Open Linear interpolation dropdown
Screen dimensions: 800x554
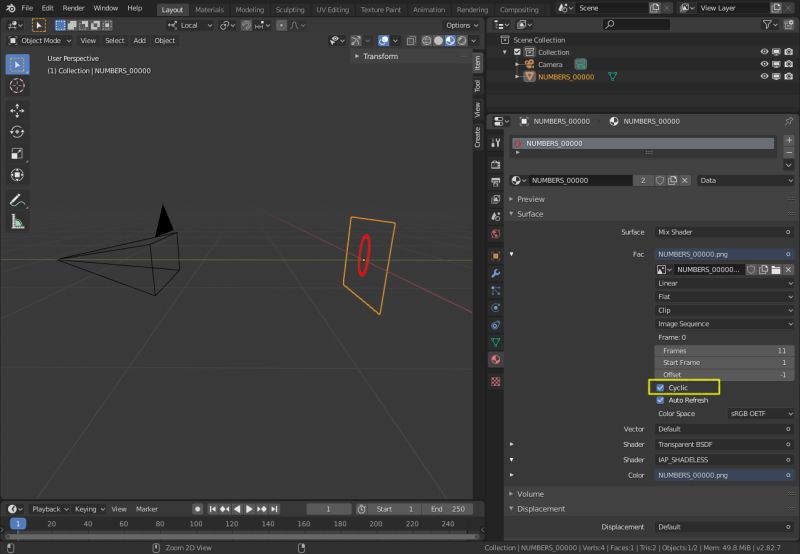pos(724,284)
